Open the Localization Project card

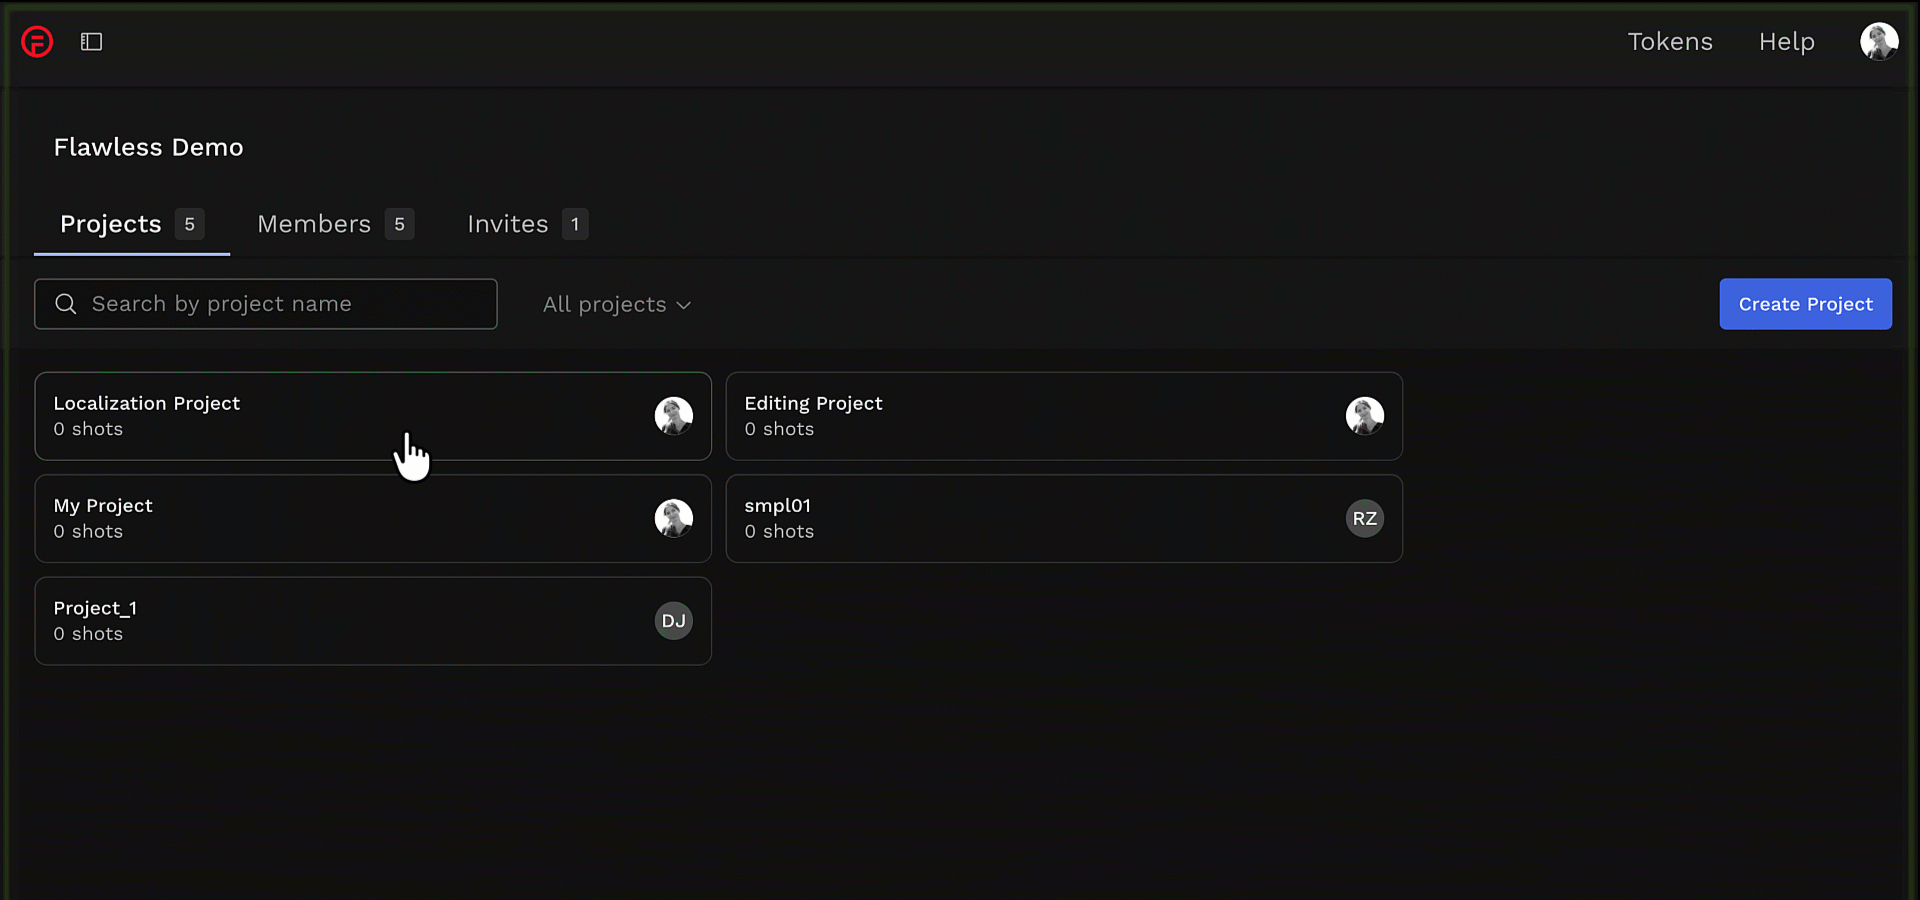373,416
